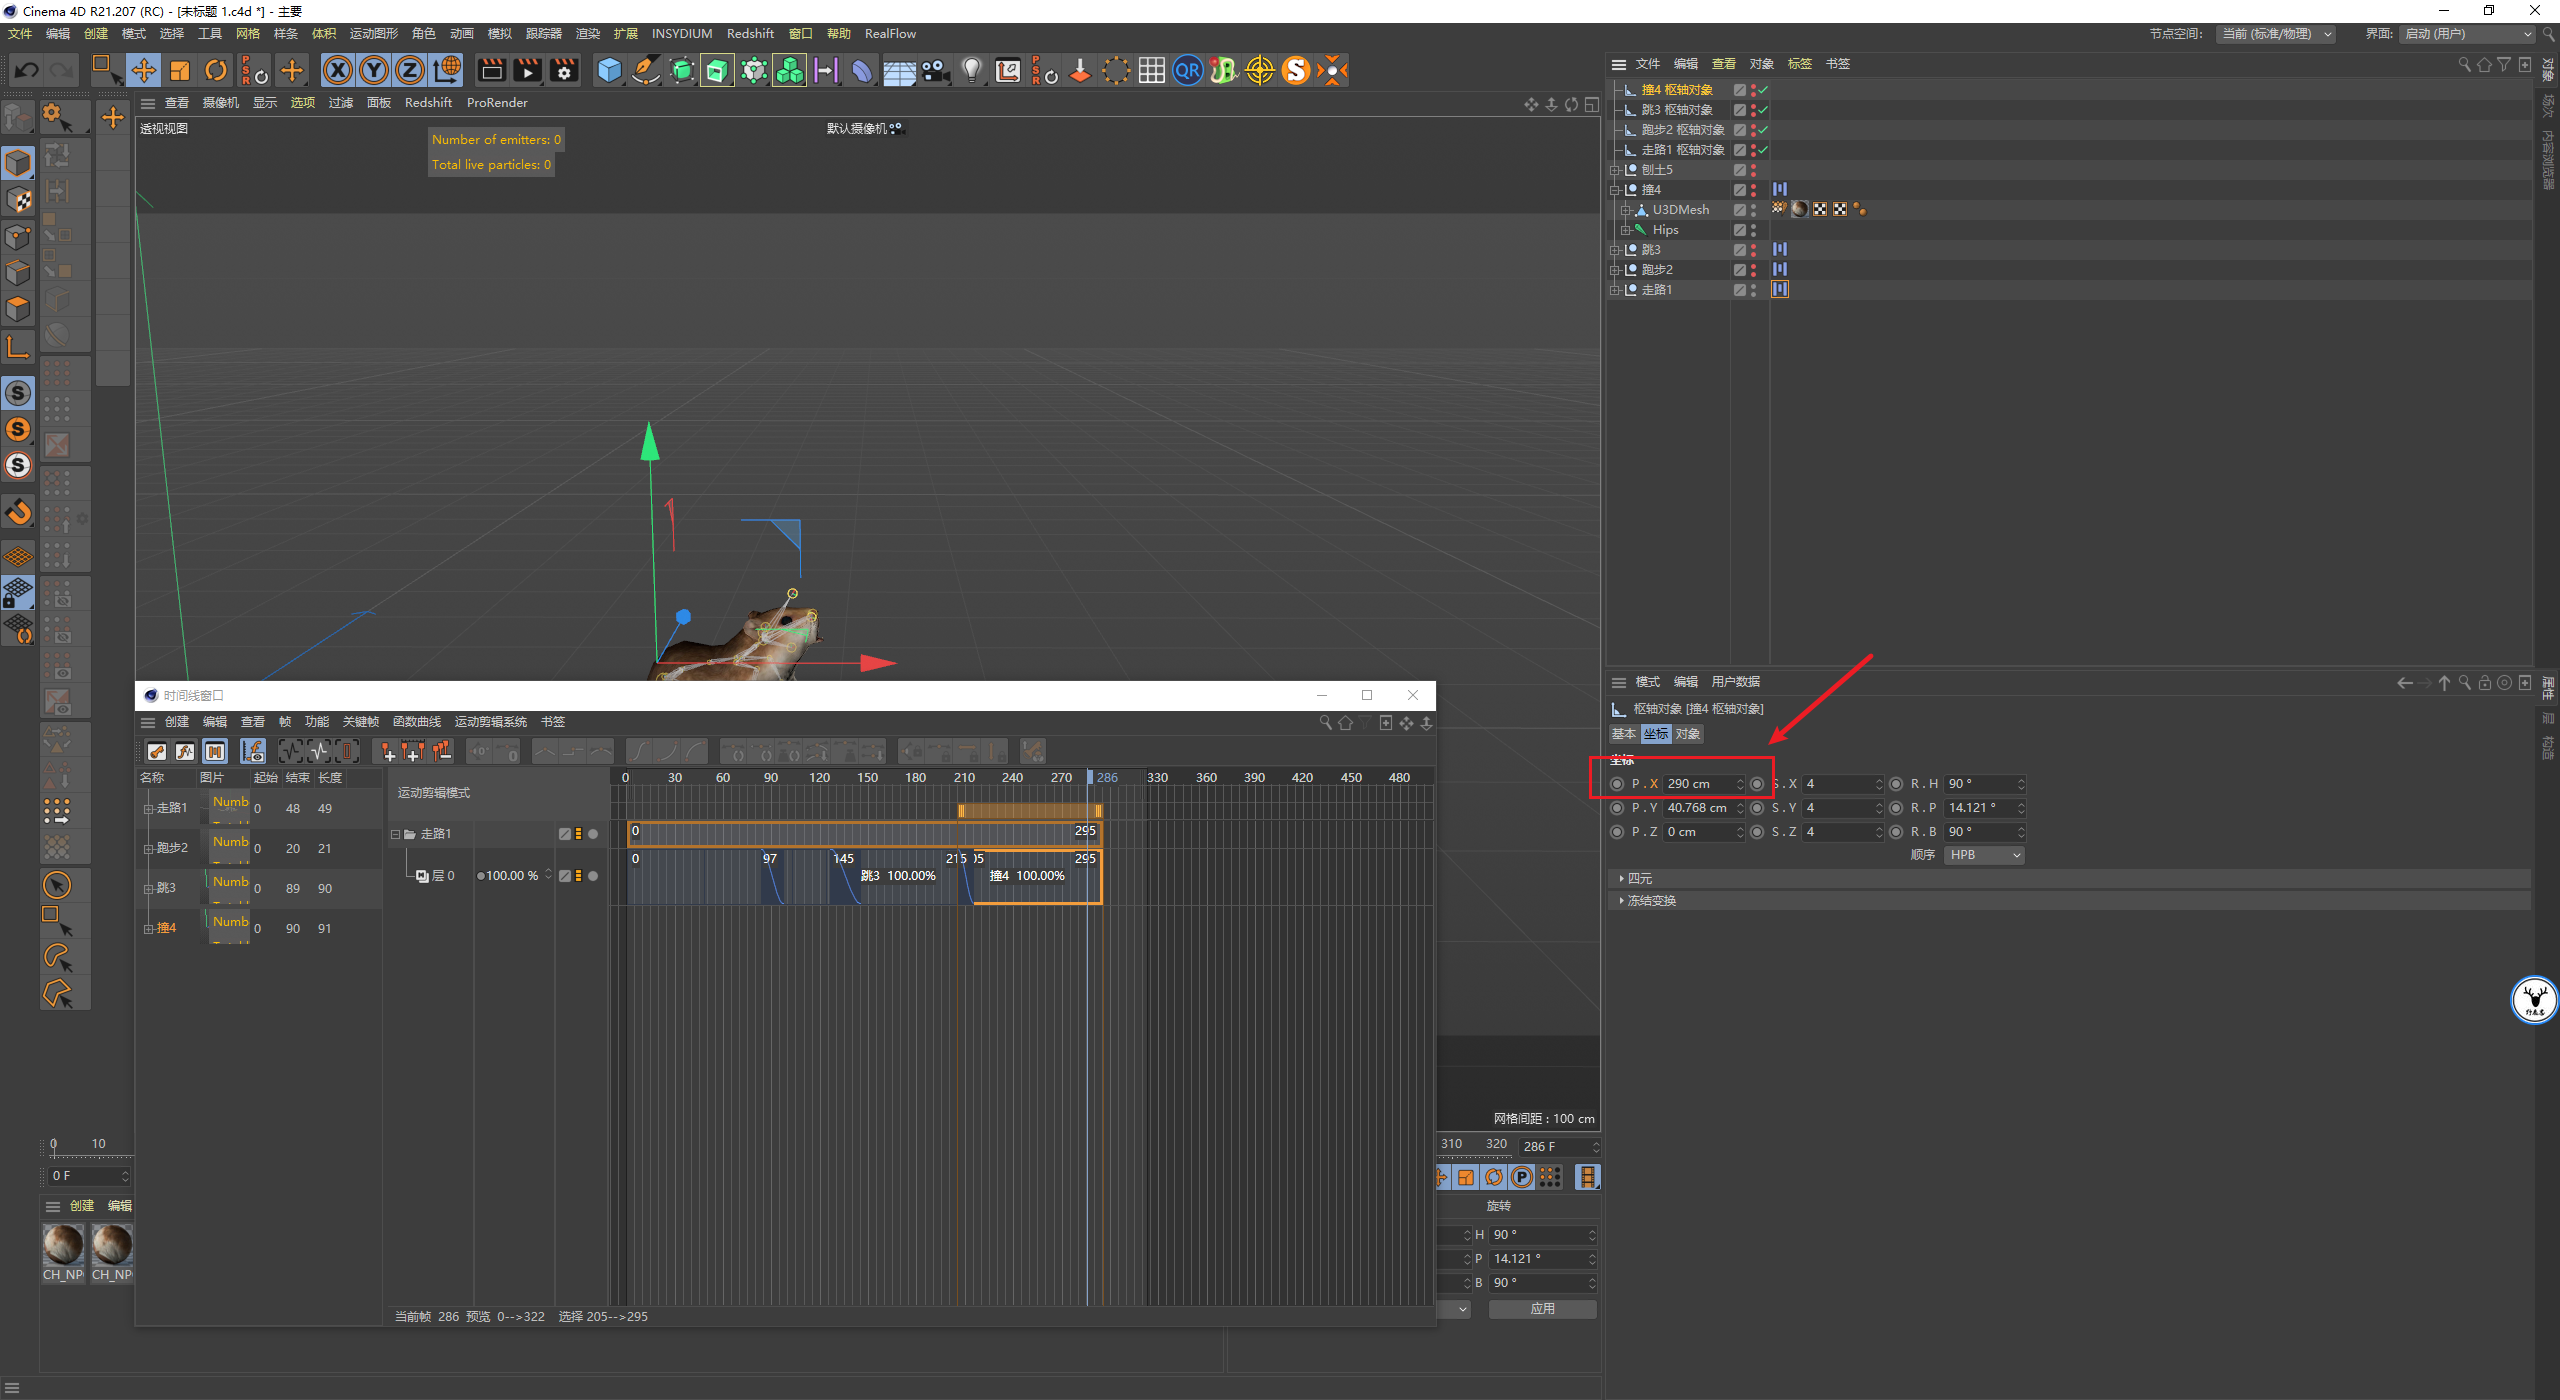
Task: Click the Undo arrow icon
Action: pyautogui.click(x=27, y=70)
